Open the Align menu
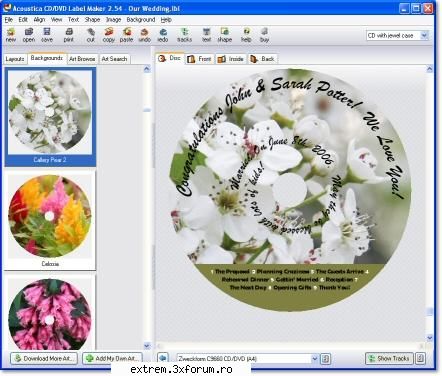The image size is (442, 376). coord(39,20)
